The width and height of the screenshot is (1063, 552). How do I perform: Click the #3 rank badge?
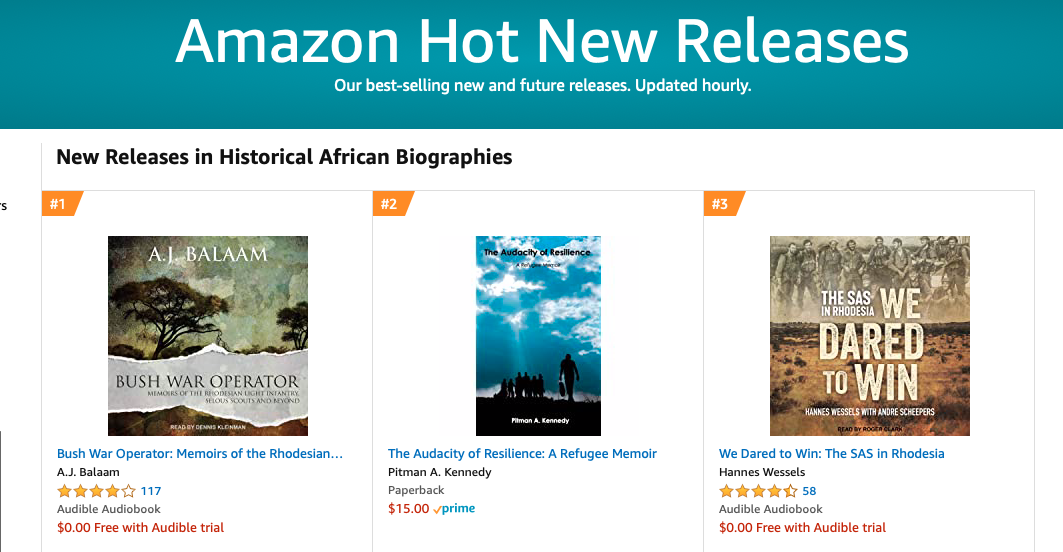(x=720, y=204)
